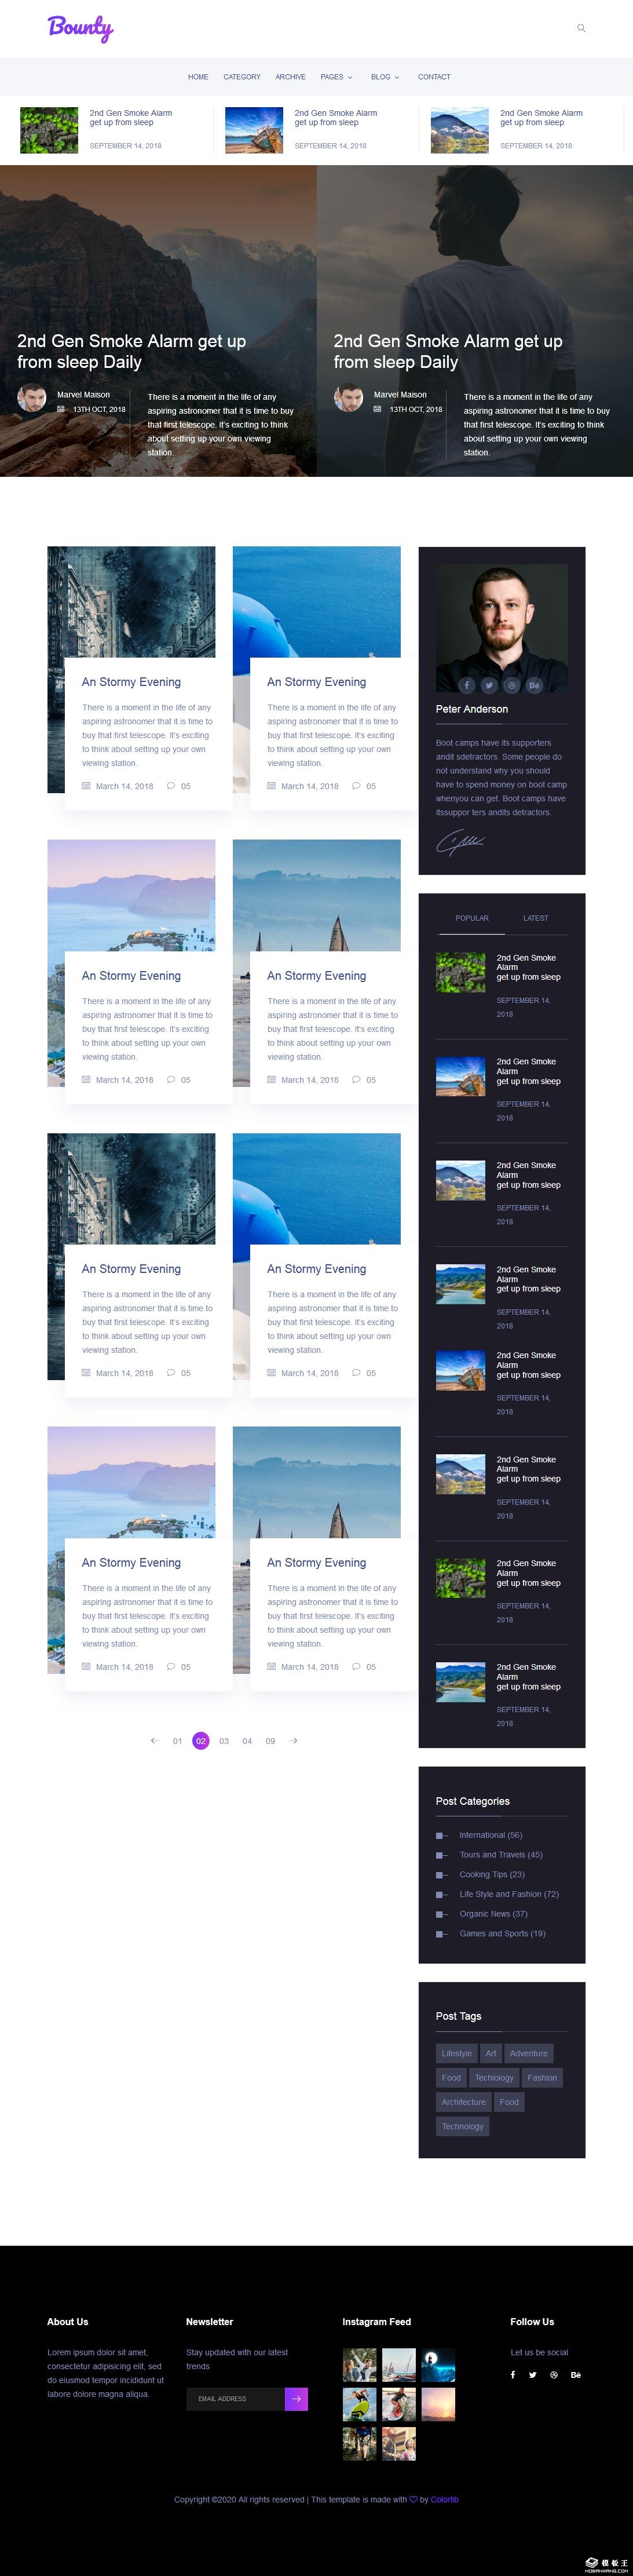Go to previous page using pagination arrow

154,1741
